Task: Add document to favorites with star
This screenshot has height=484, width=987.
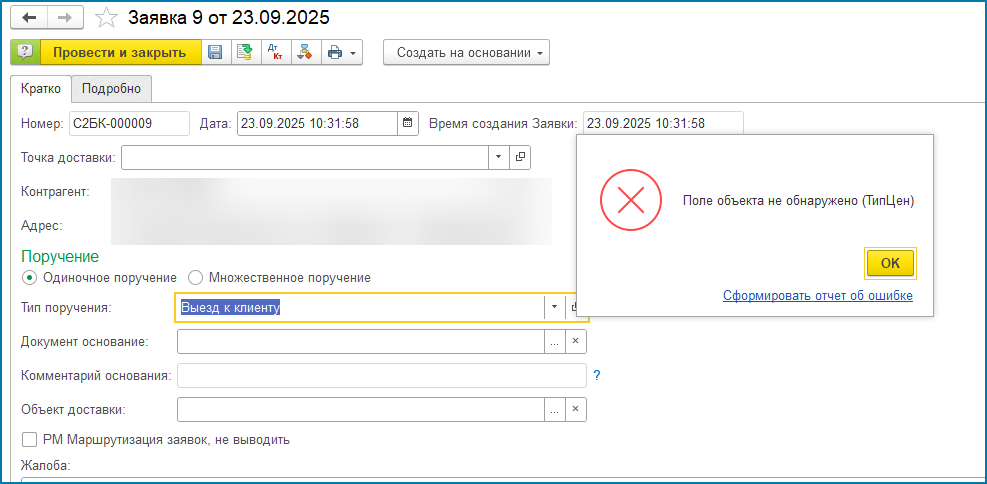Action: coord(105,18)
